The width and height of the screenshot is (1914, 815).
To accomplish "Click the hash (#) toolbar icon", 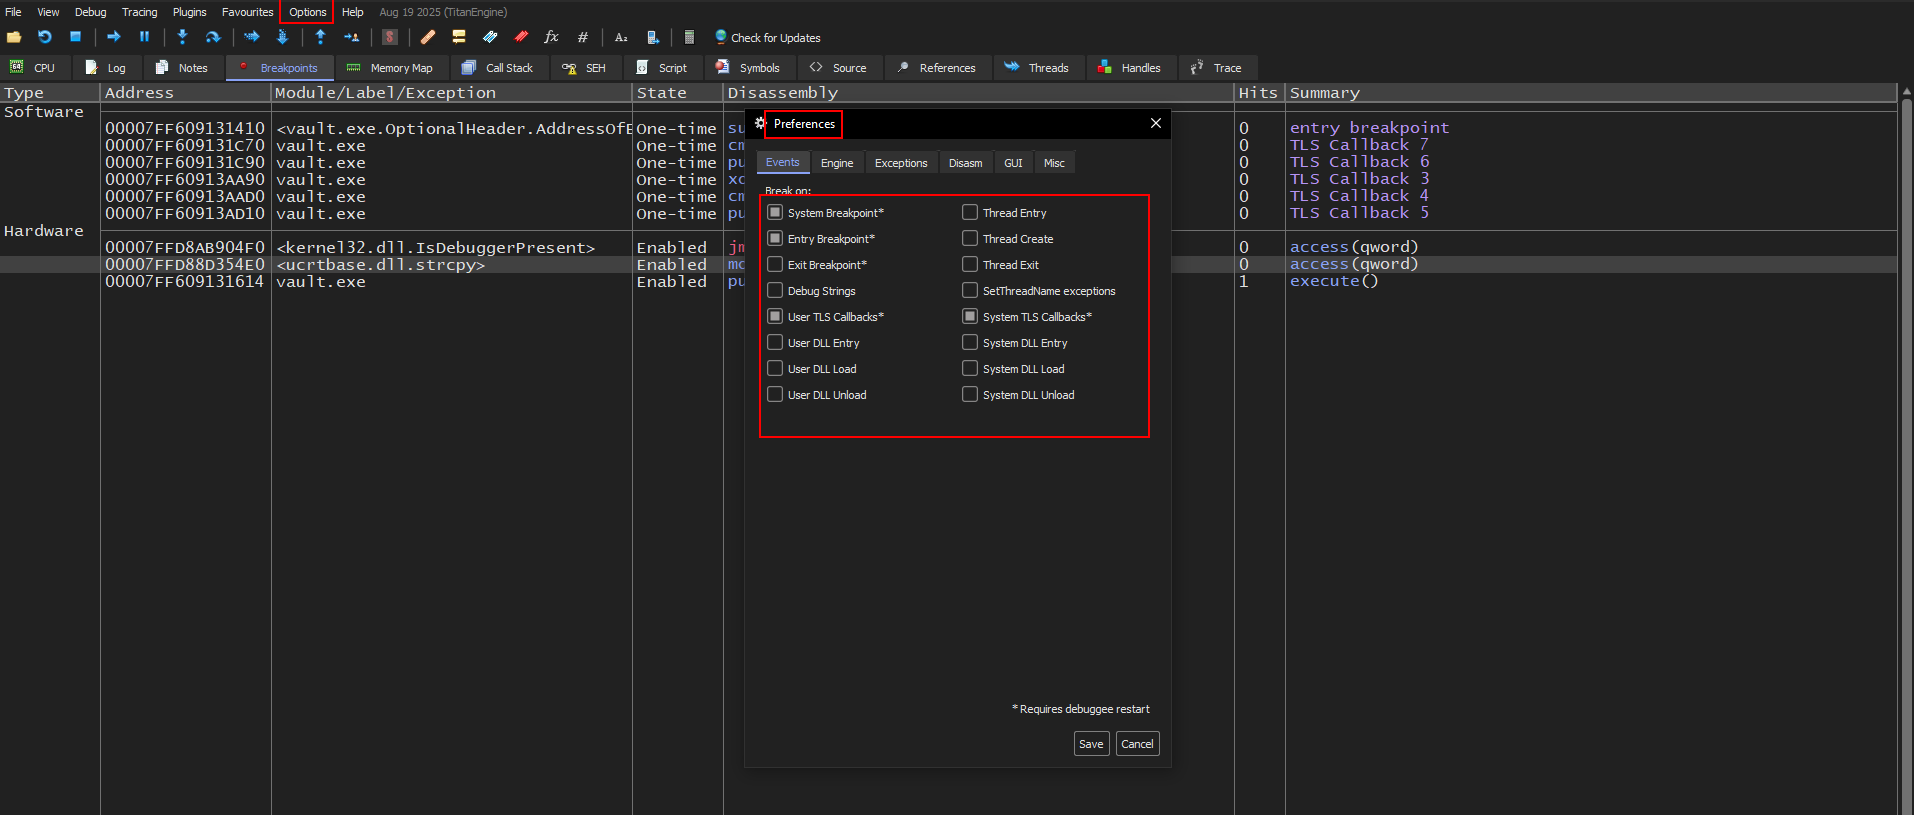I will click(582, 37).
